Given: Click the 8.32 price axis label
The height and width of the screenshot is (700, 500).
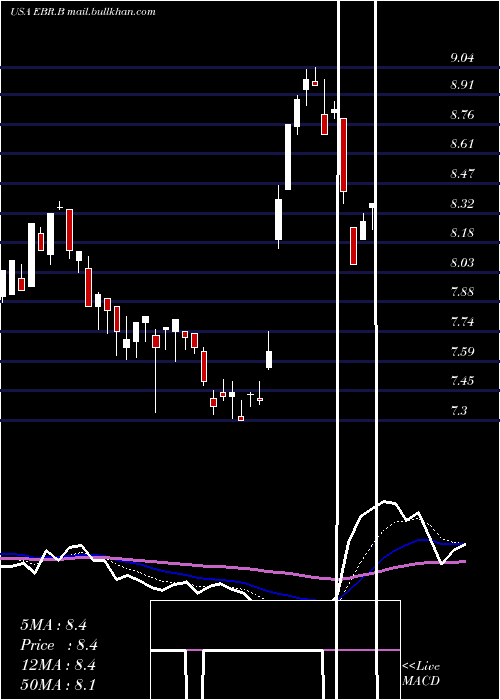Looking at the screenshot, I should (462, 204).
